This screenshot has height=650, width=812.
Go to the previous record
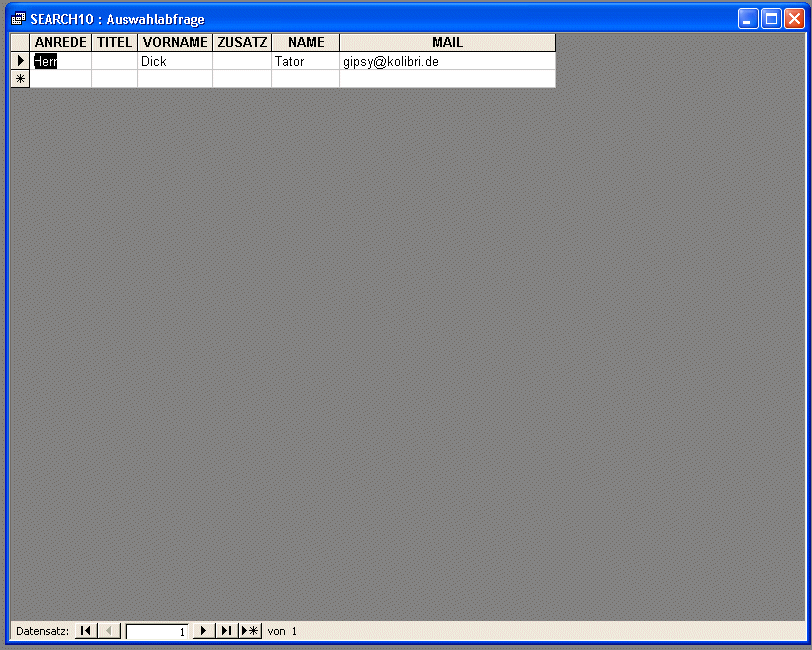click(x=109, y=630)
